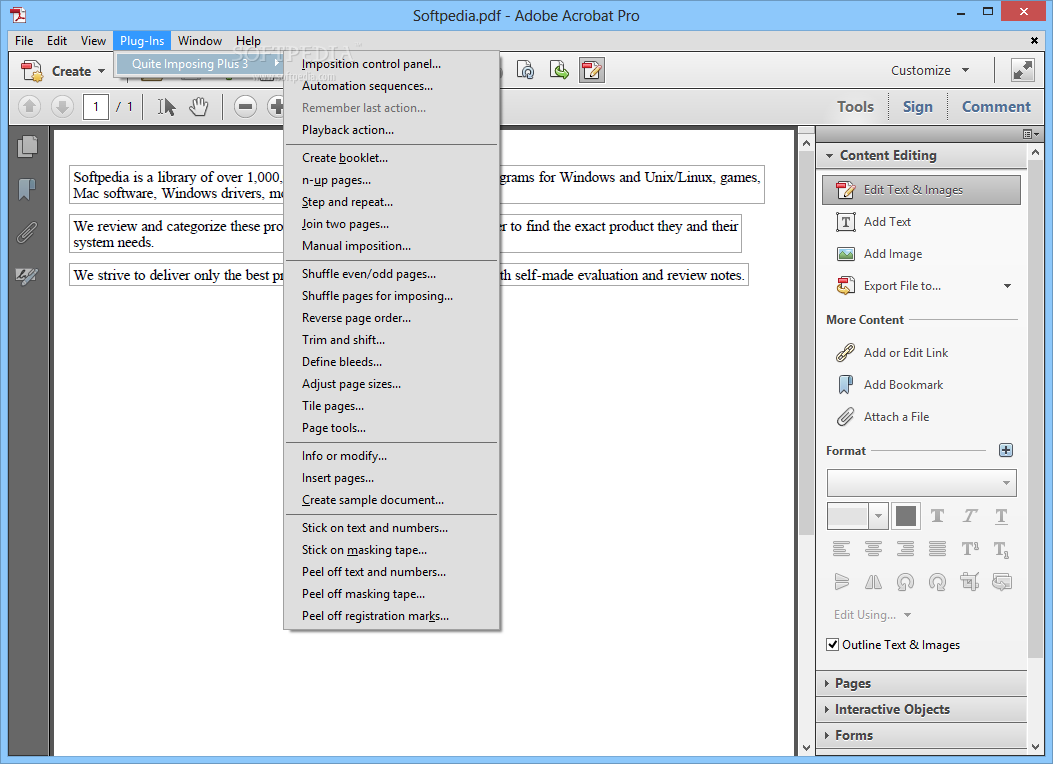
Task: Go to previous page arrow
Action: [x=30, y=107]
